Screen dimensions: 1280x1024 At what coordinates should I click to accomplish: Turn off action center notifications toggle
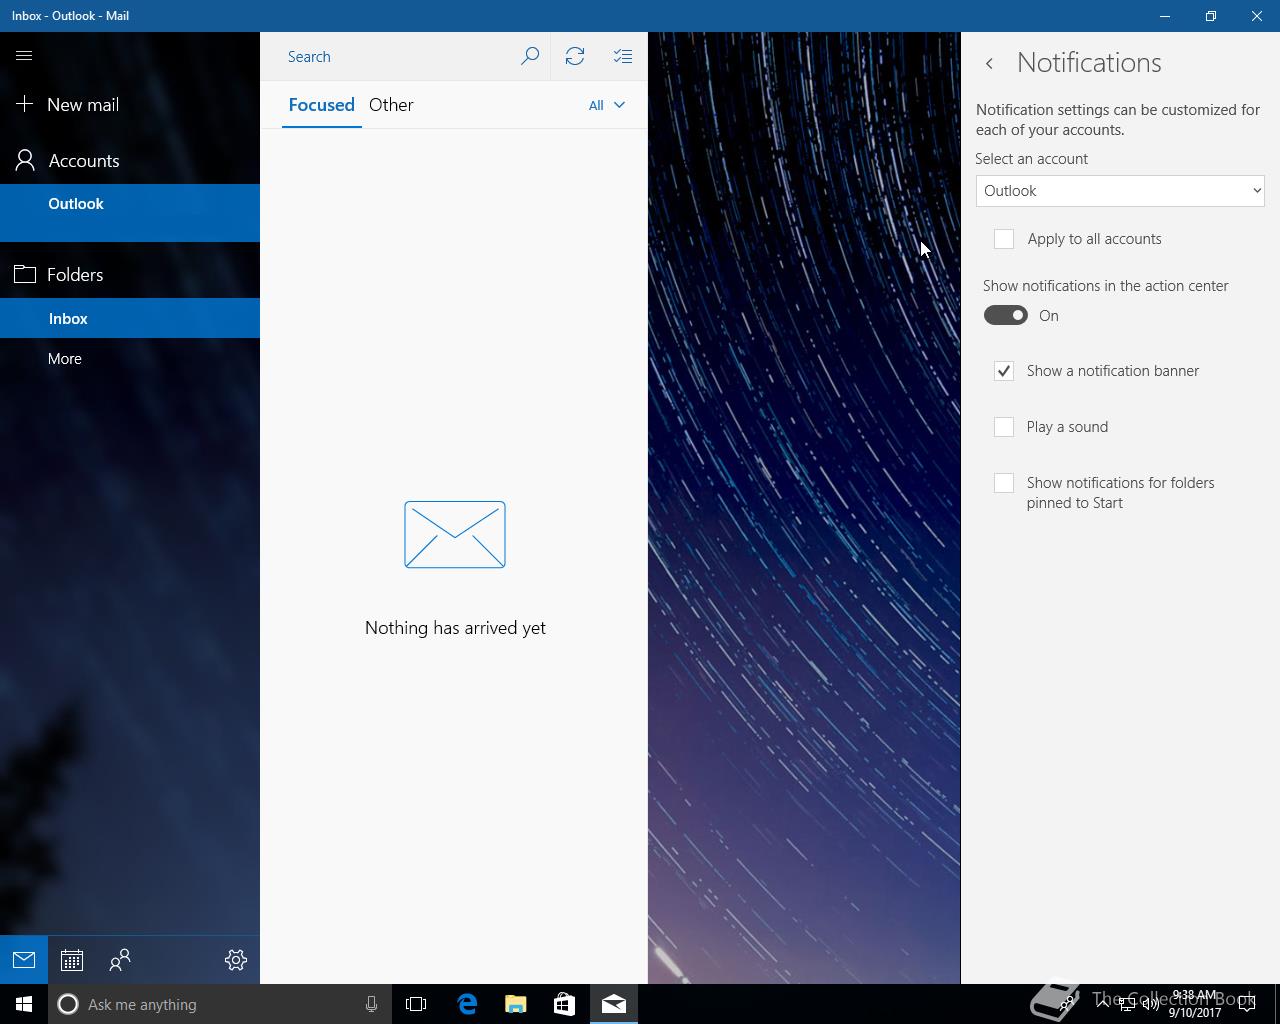click(1006, 315)
